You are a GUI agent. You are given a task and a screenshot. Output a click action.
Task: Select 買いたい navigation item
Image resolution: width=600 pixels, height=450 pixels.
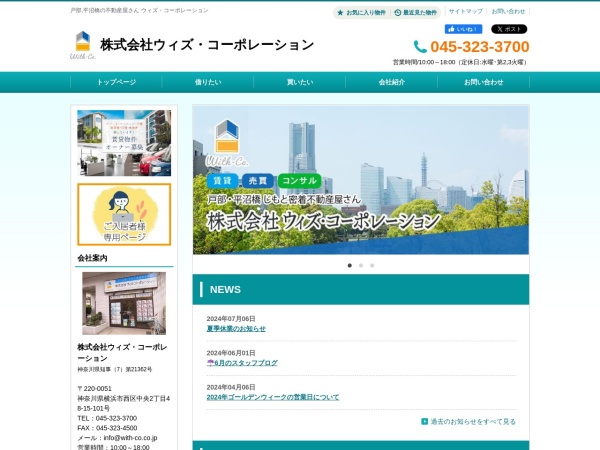click(300, 82)
